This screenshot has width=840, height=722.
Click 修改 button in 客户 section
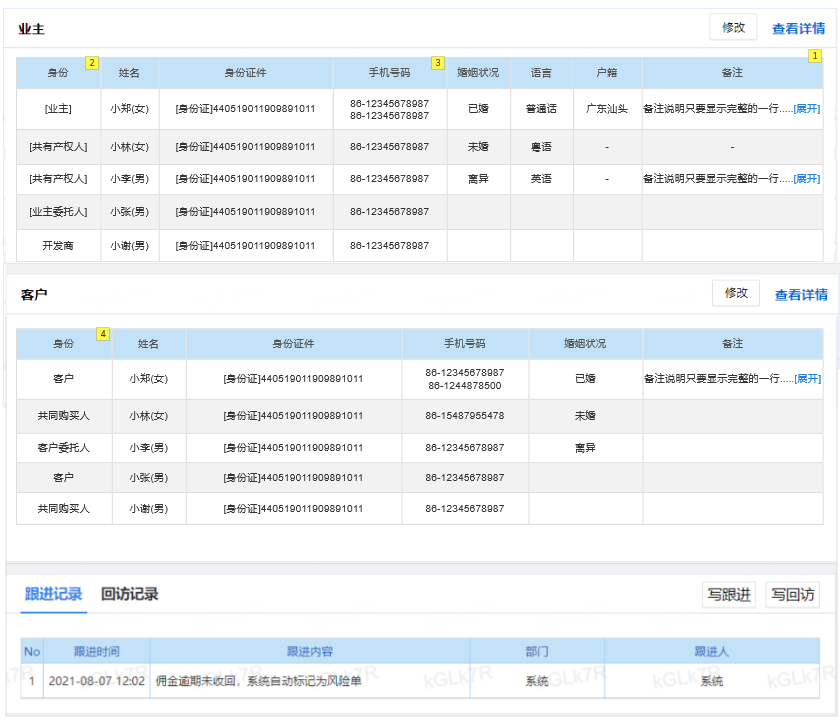pyautogui.click(x=736, y=293)
